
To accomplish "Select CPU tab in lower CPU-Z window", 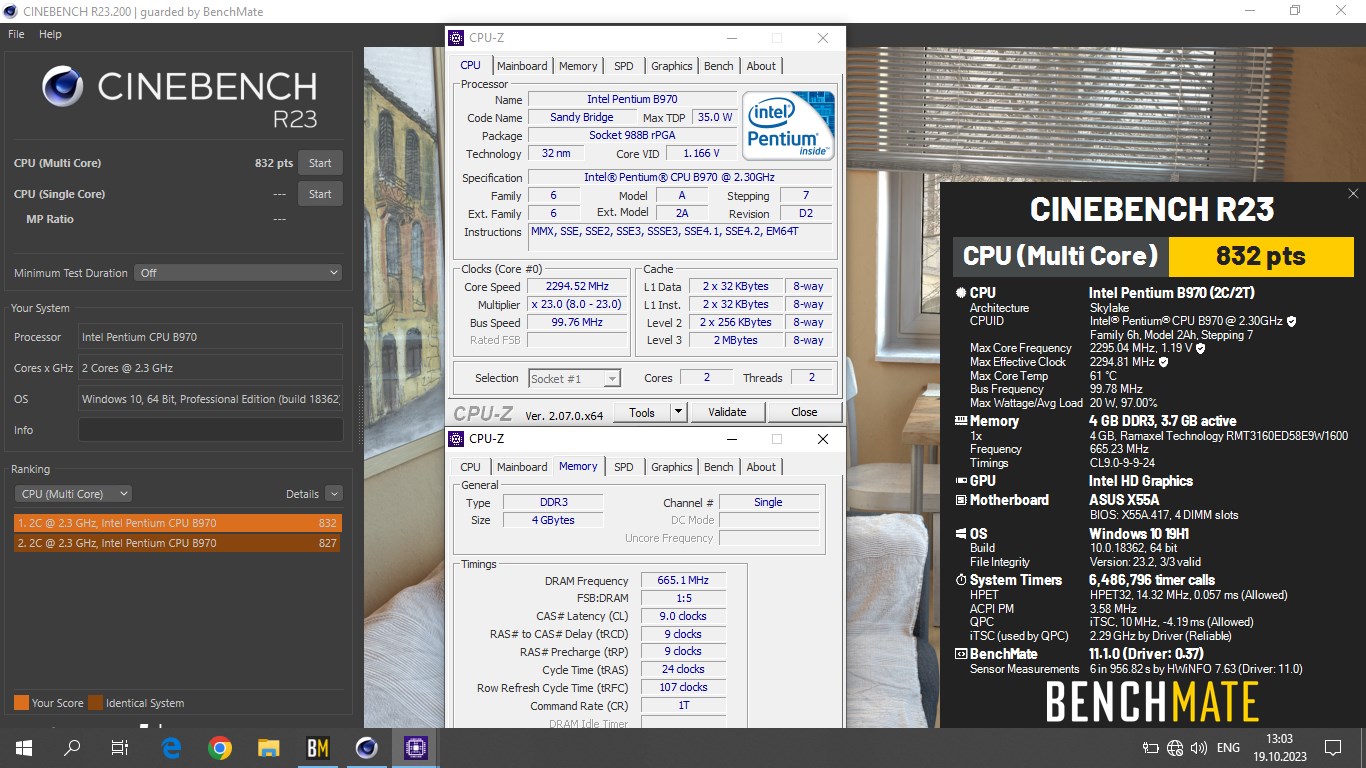I will coord(470,467).
